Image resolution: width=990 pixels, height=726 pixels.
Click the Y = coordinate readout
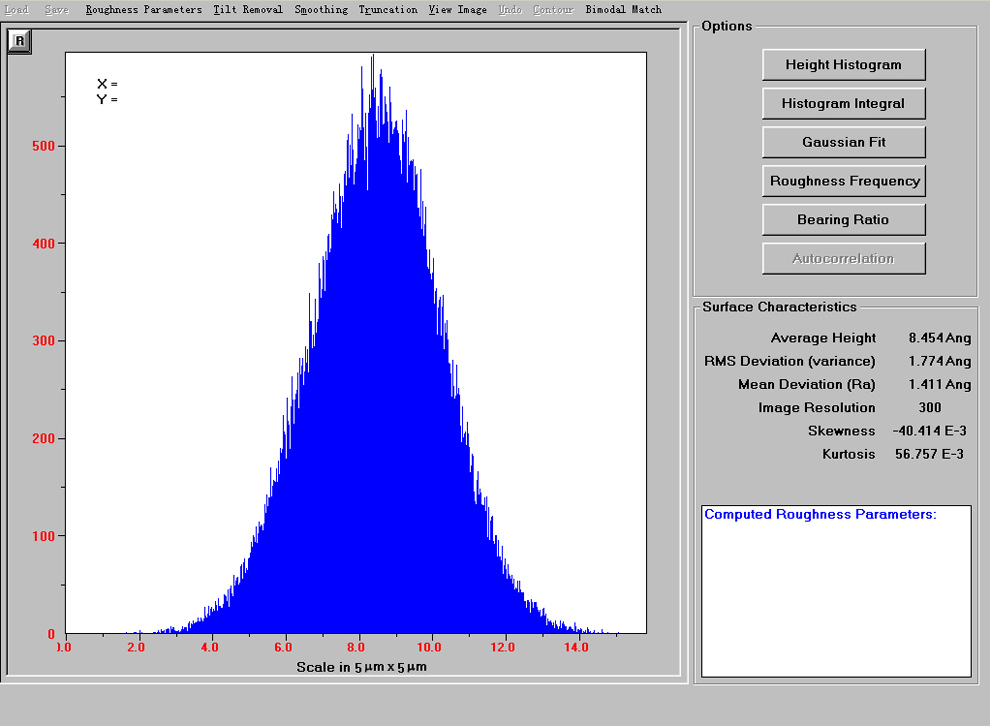(x=107, y=99)
